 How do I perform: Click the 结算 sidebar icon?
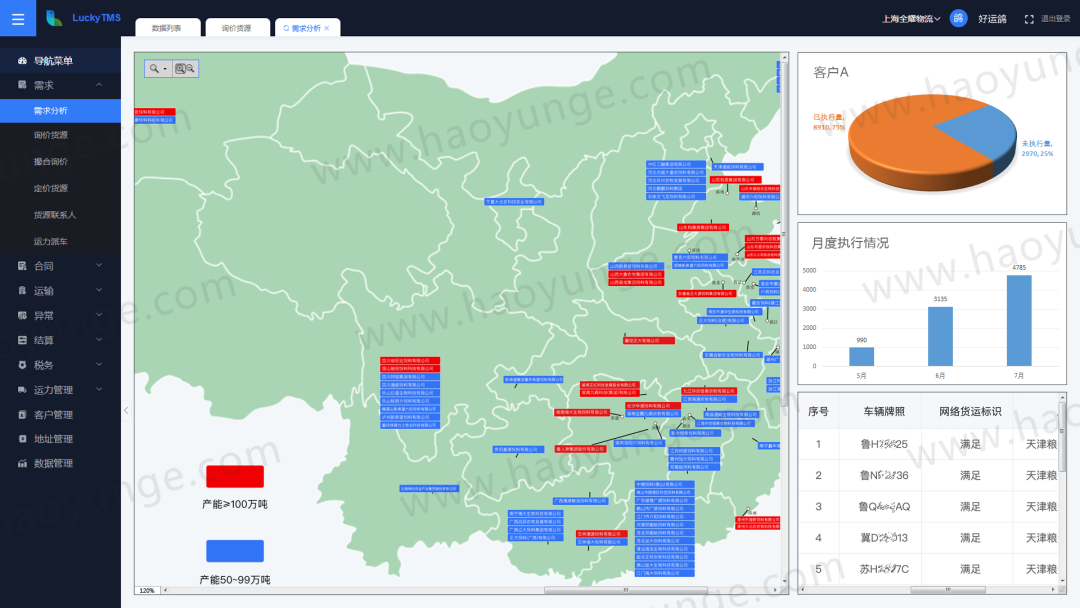click(x=22, y=340)
